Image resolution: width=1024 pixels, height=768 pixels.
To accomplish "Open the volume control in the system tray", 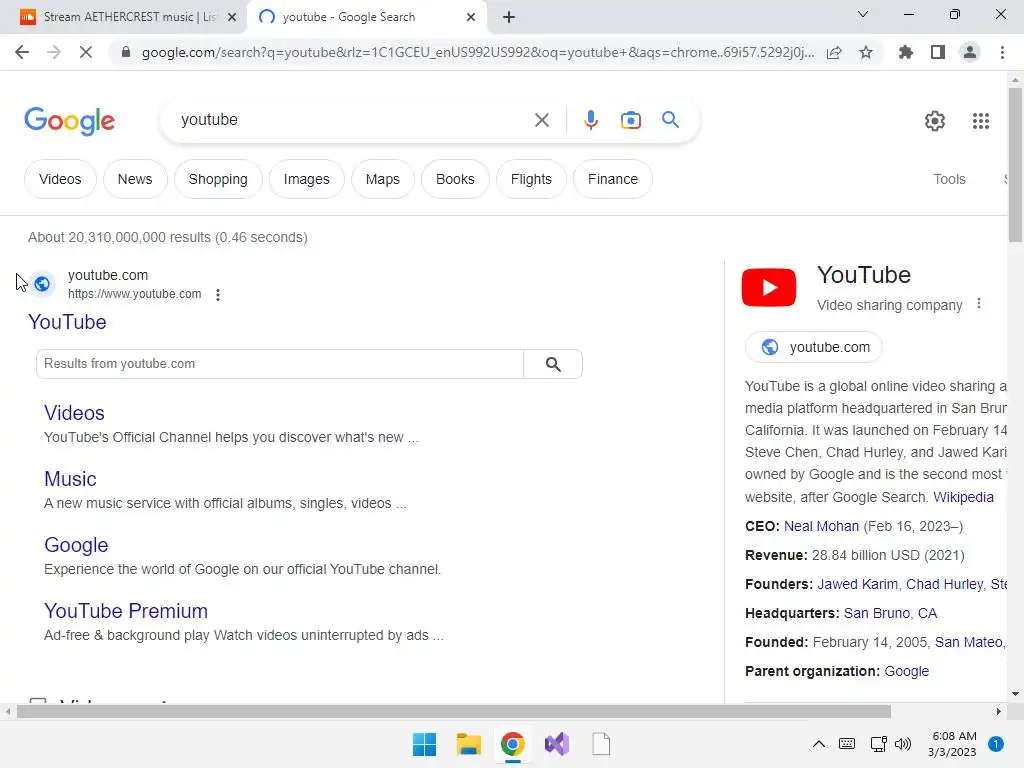I will pyautogui.click(x=903, y=744).
